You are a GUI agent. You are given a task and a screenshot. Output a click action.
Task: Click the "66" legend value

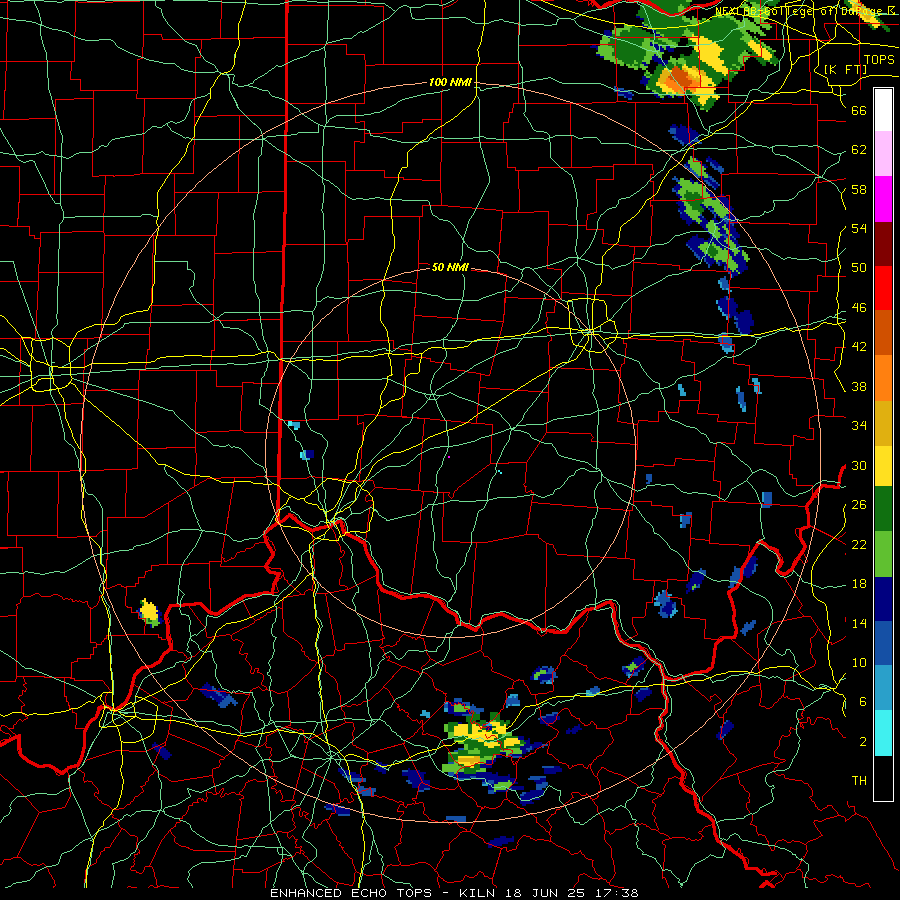coord(859,110)
